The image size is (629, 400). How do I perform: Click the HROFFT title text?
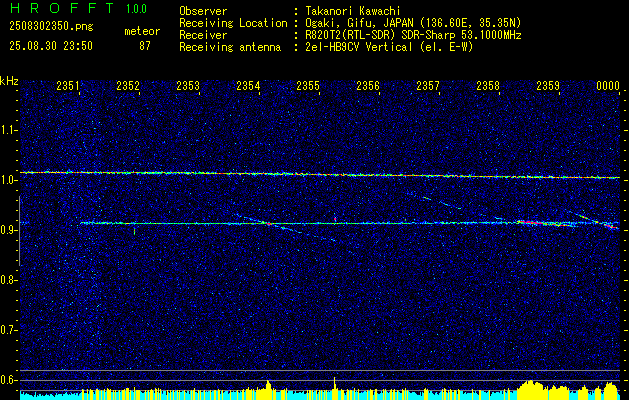click(x=61, y=8)
